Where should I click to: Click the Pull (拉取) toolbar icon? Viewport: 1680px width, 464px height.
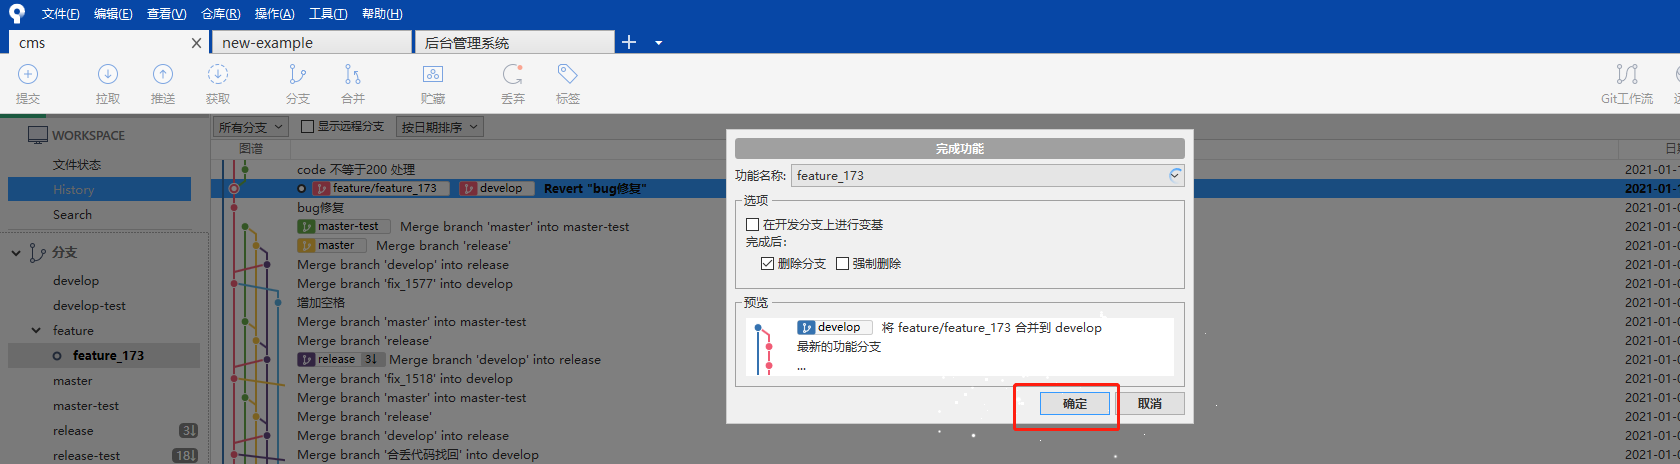(x=107, y=75)
